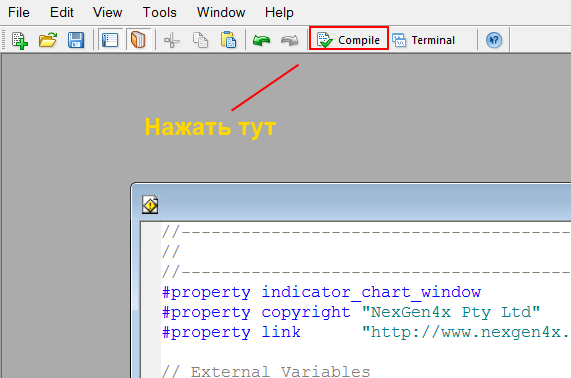Open the Window menu
Screen dimensions: 571x378
pyautogui.click(x=221, y=12)
